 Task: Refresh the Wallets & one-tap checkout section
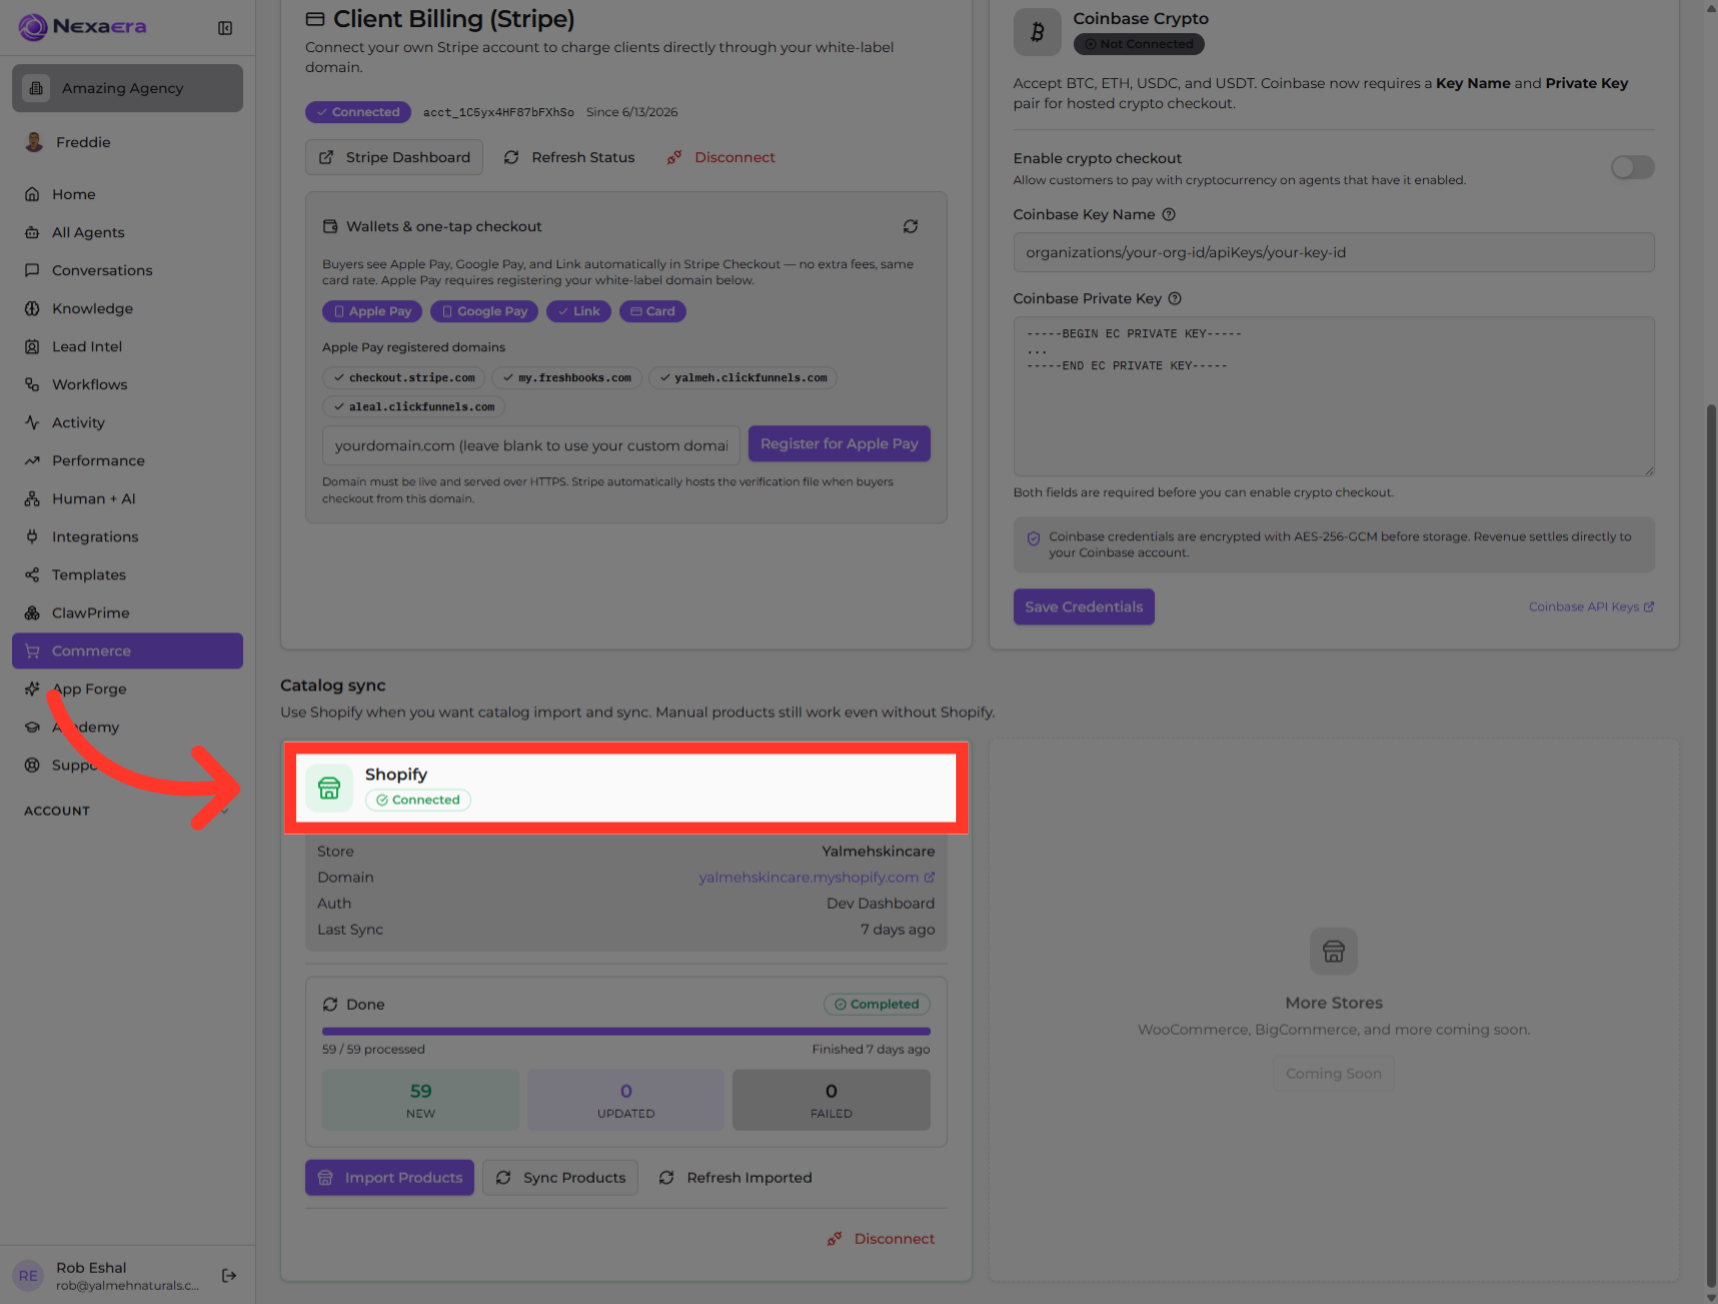(910, 227)
